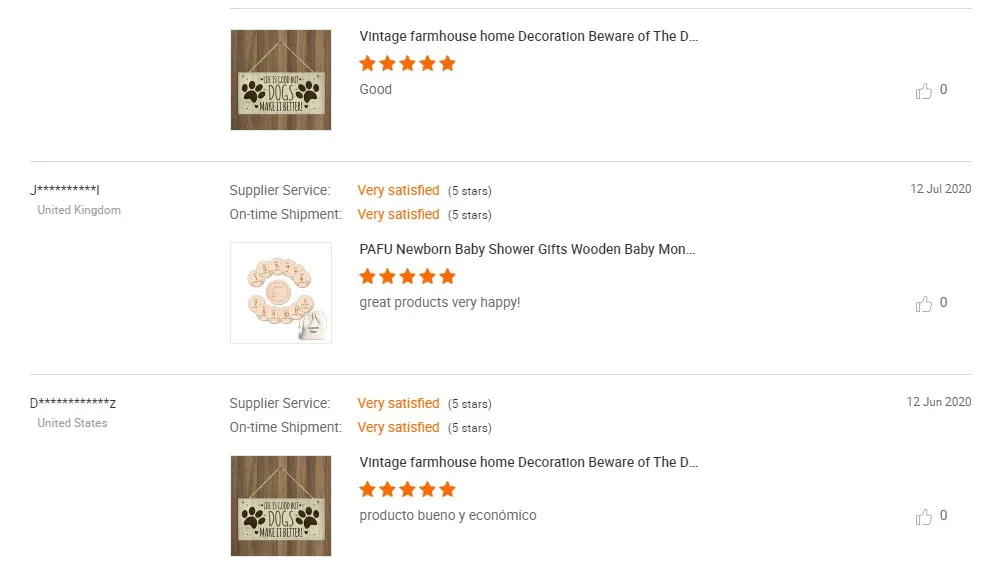
Task: Click reviewer name J**********l
Action: coord(65,190)
